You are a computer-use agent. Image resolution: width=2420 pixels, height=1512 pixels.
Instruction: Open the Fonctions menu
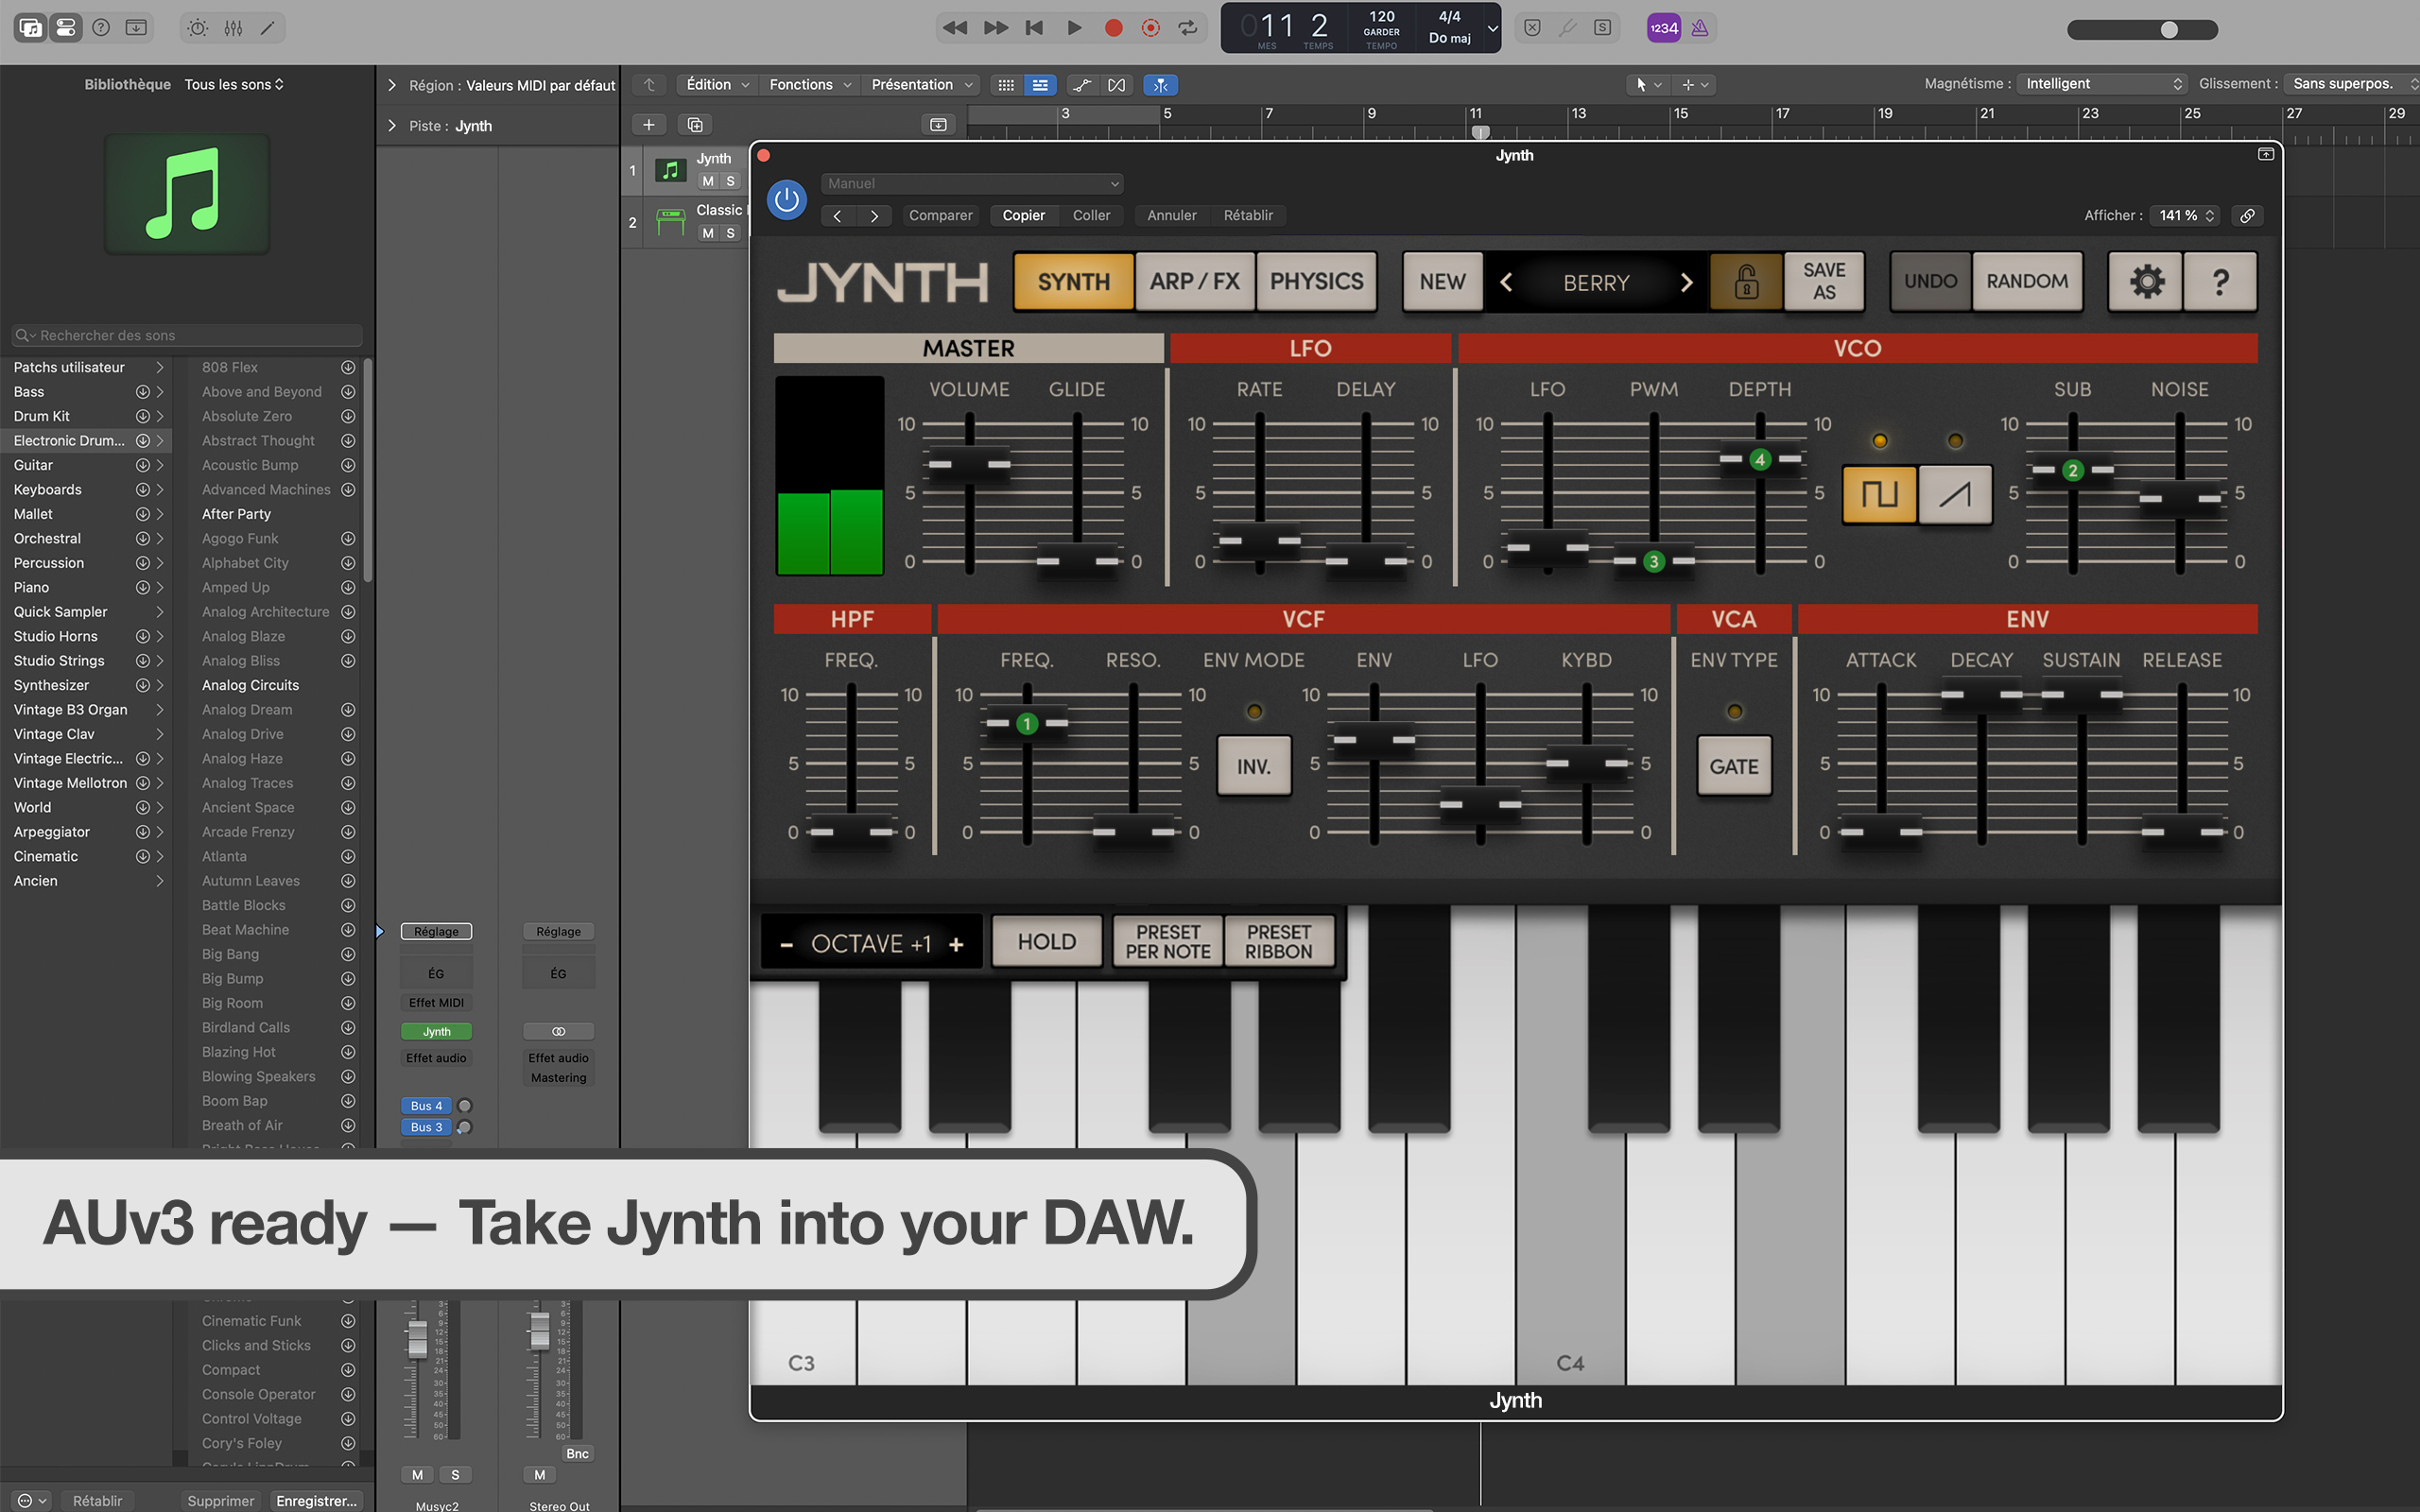click(x=809, y=85)
